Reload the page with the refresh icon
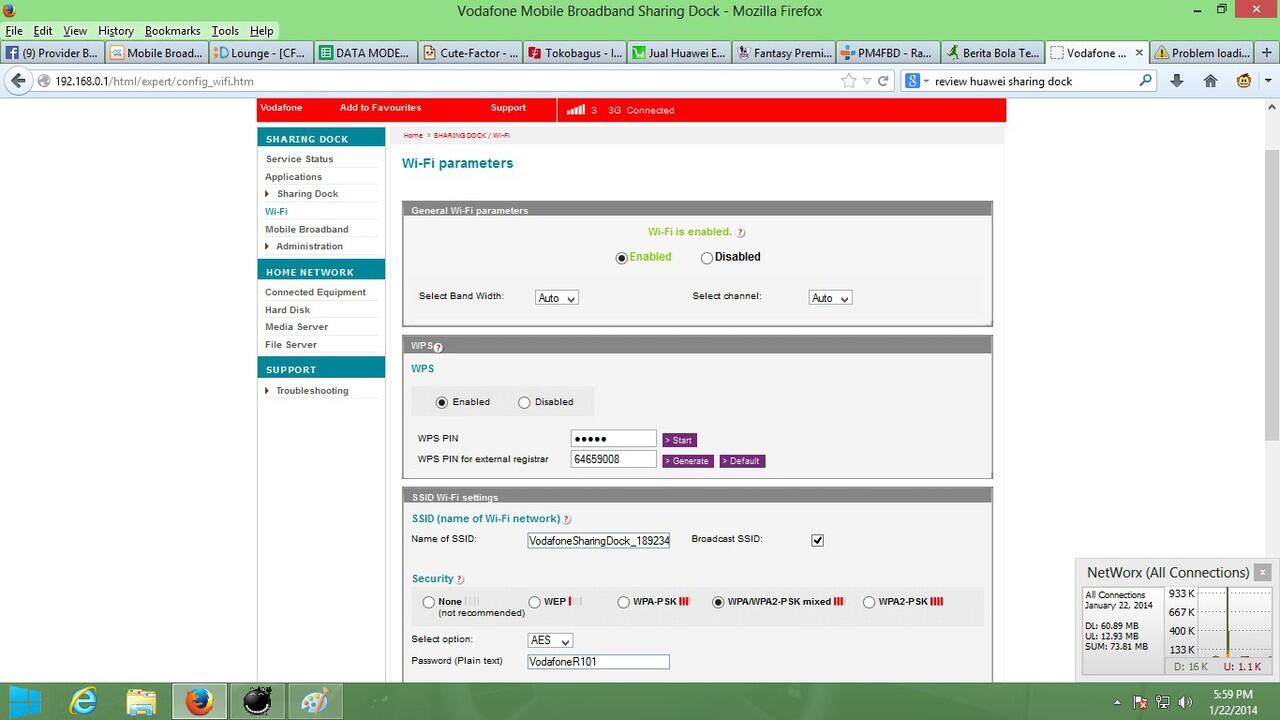Screen dimensions: 1280x720 coord(883,81)
